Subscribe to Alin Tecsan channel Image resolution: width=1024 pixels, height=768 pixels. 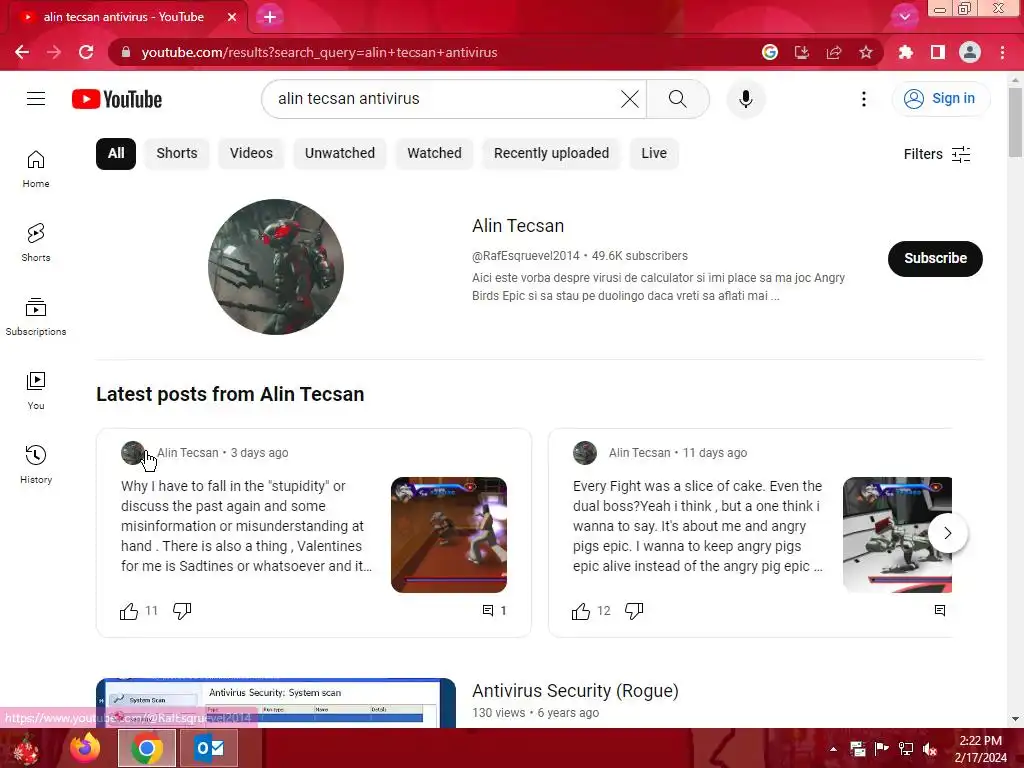[x=935, y=259]
